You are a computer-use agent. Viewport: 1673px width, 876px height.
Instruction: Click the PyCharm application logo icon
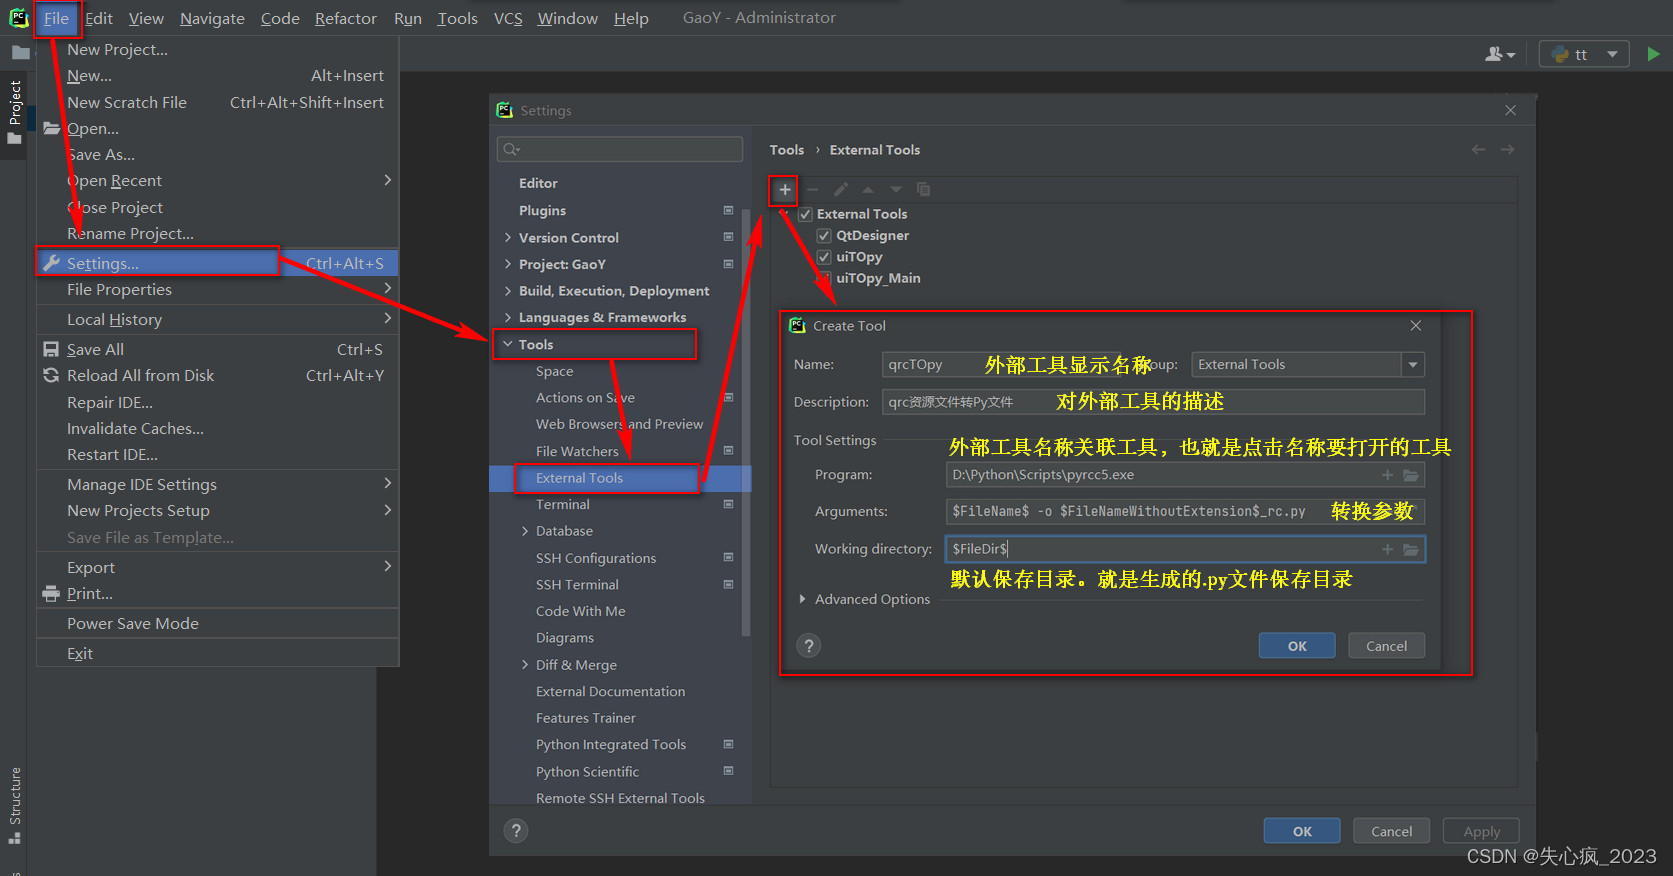point(18,18)
